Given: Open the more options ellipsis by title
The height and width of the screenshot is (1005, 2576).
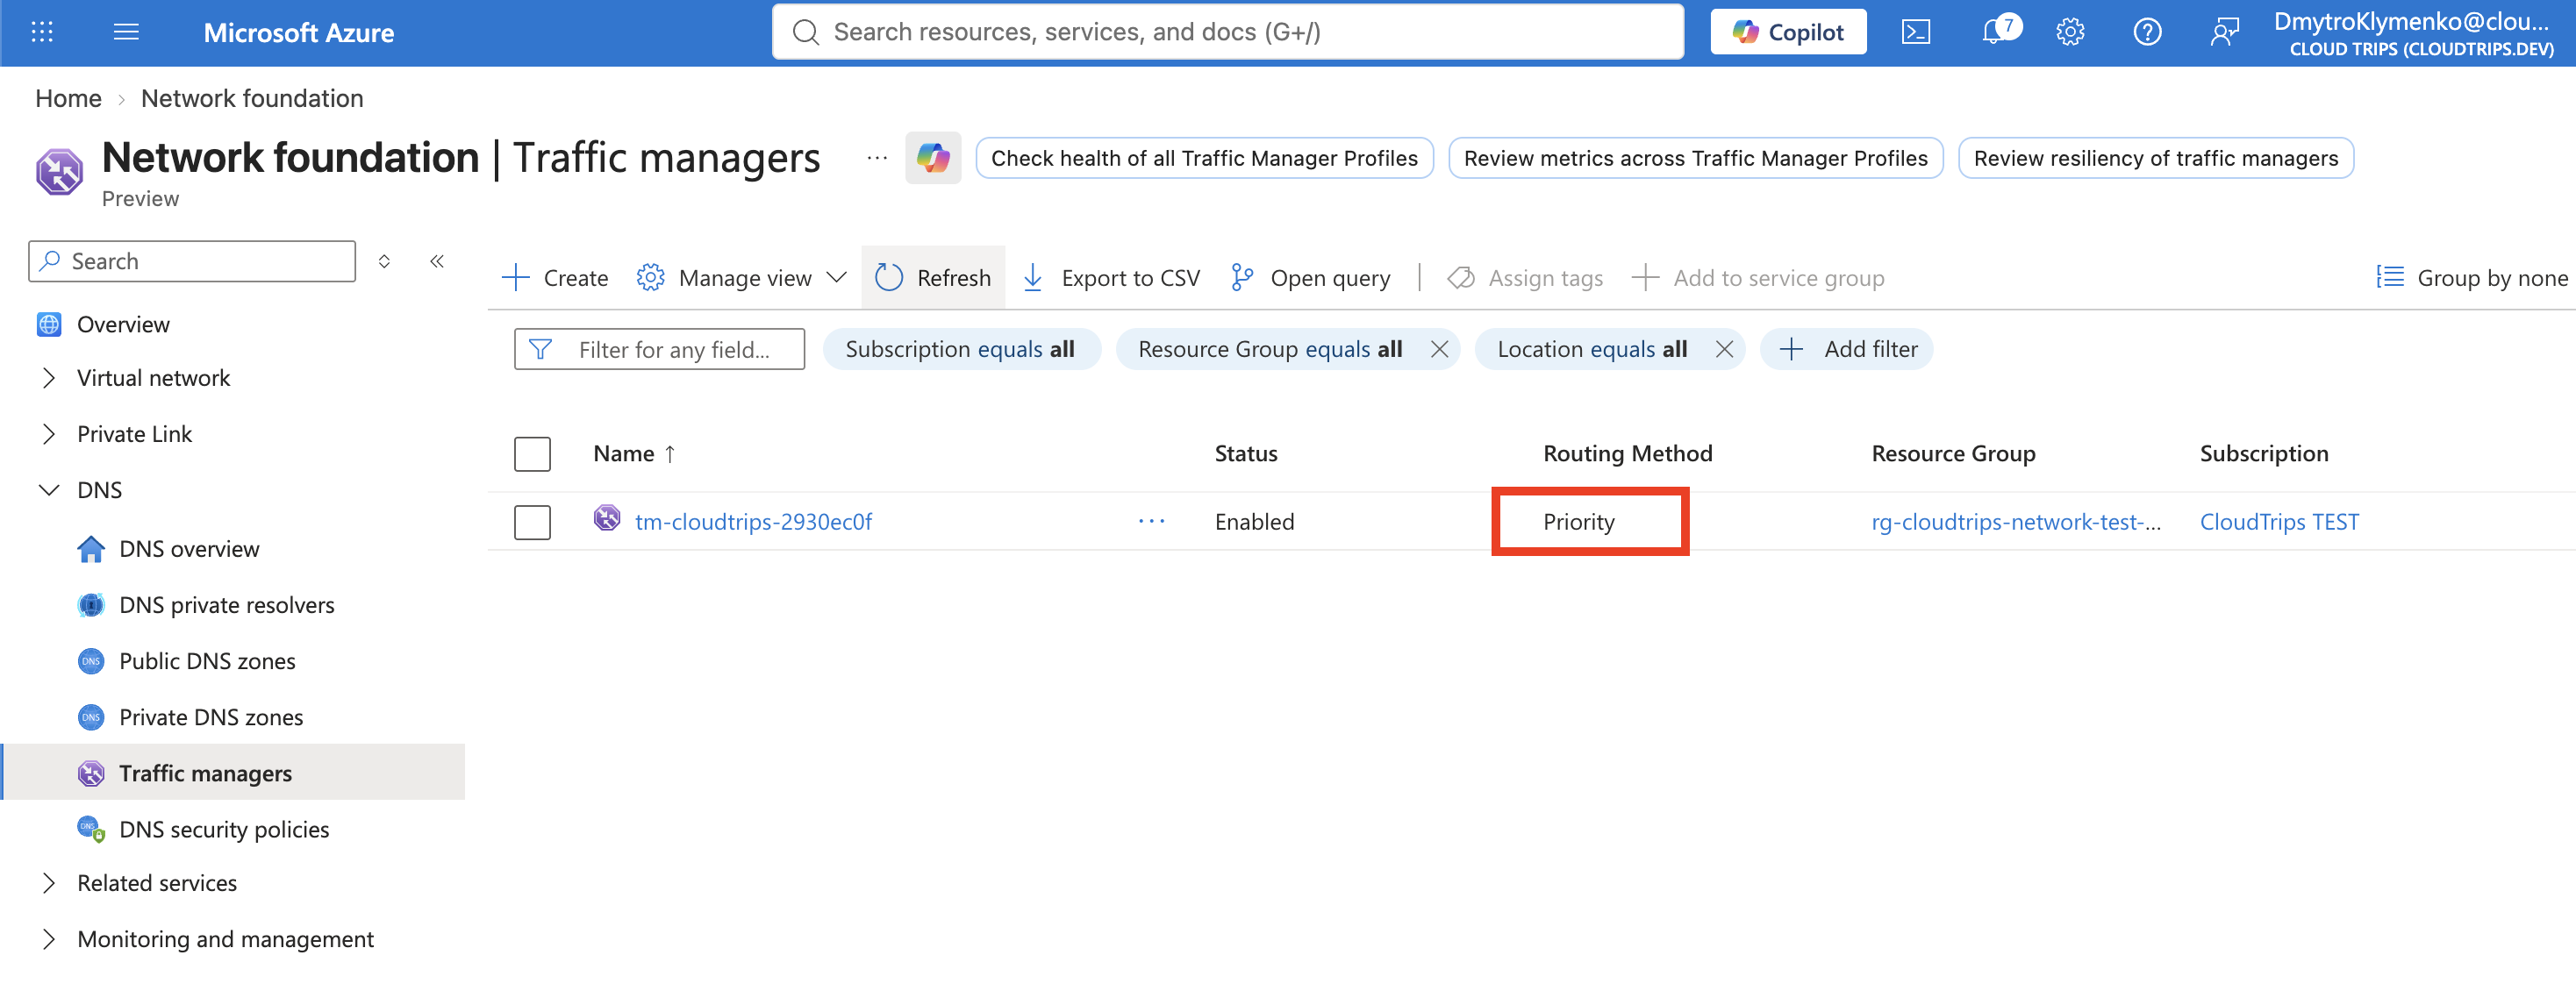Looking at the screenshot, I should [x=877, y=158].
